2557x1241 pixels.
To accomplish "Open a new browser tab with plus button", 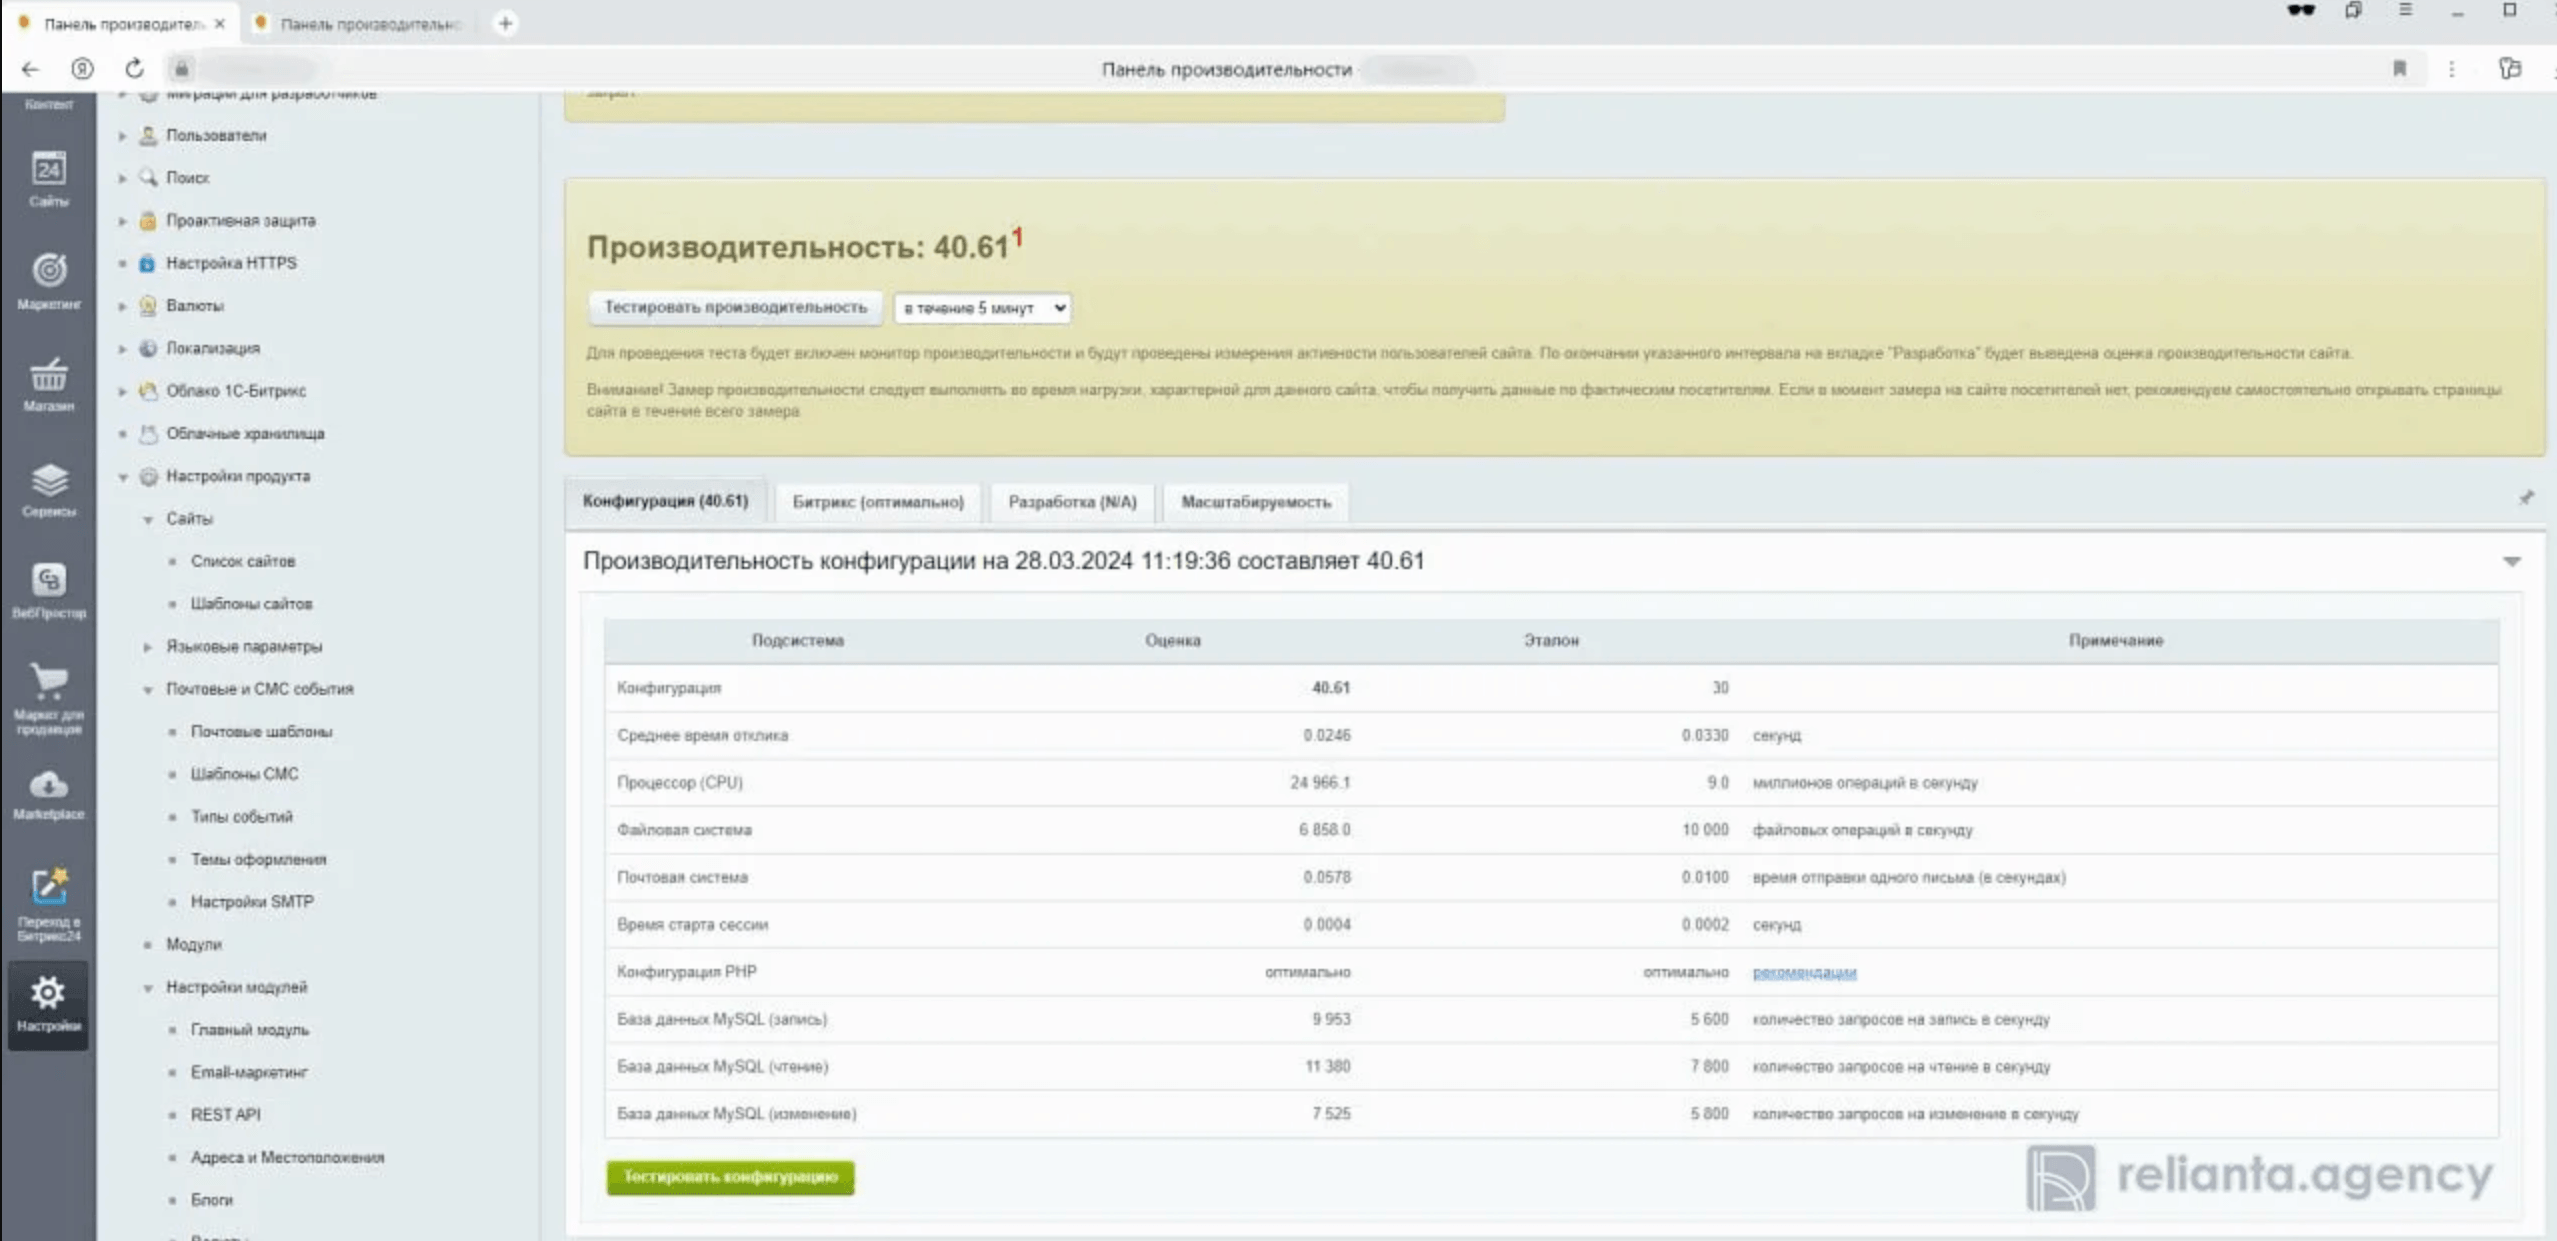I will pyautogui.click(x=505, y=23).
